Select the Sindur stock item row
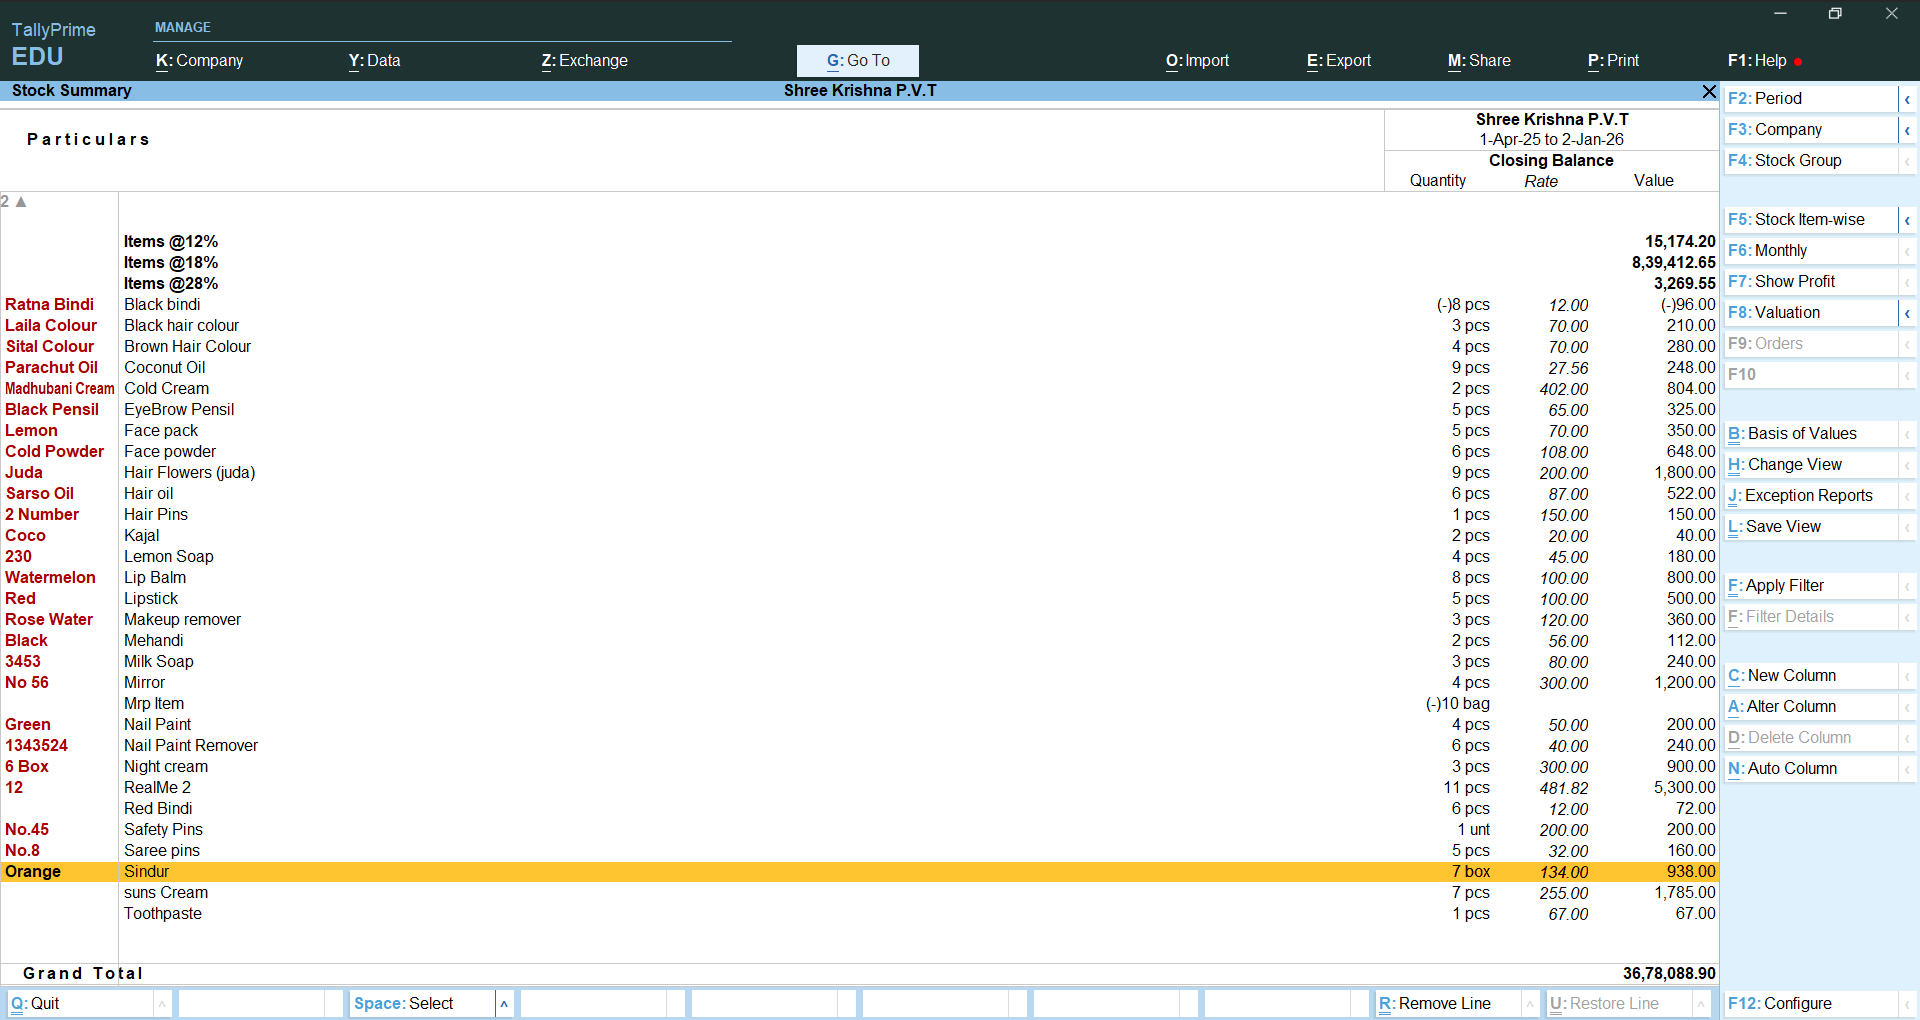The height and width of the screenshot is (1020, 1920). tap(147, 872)
